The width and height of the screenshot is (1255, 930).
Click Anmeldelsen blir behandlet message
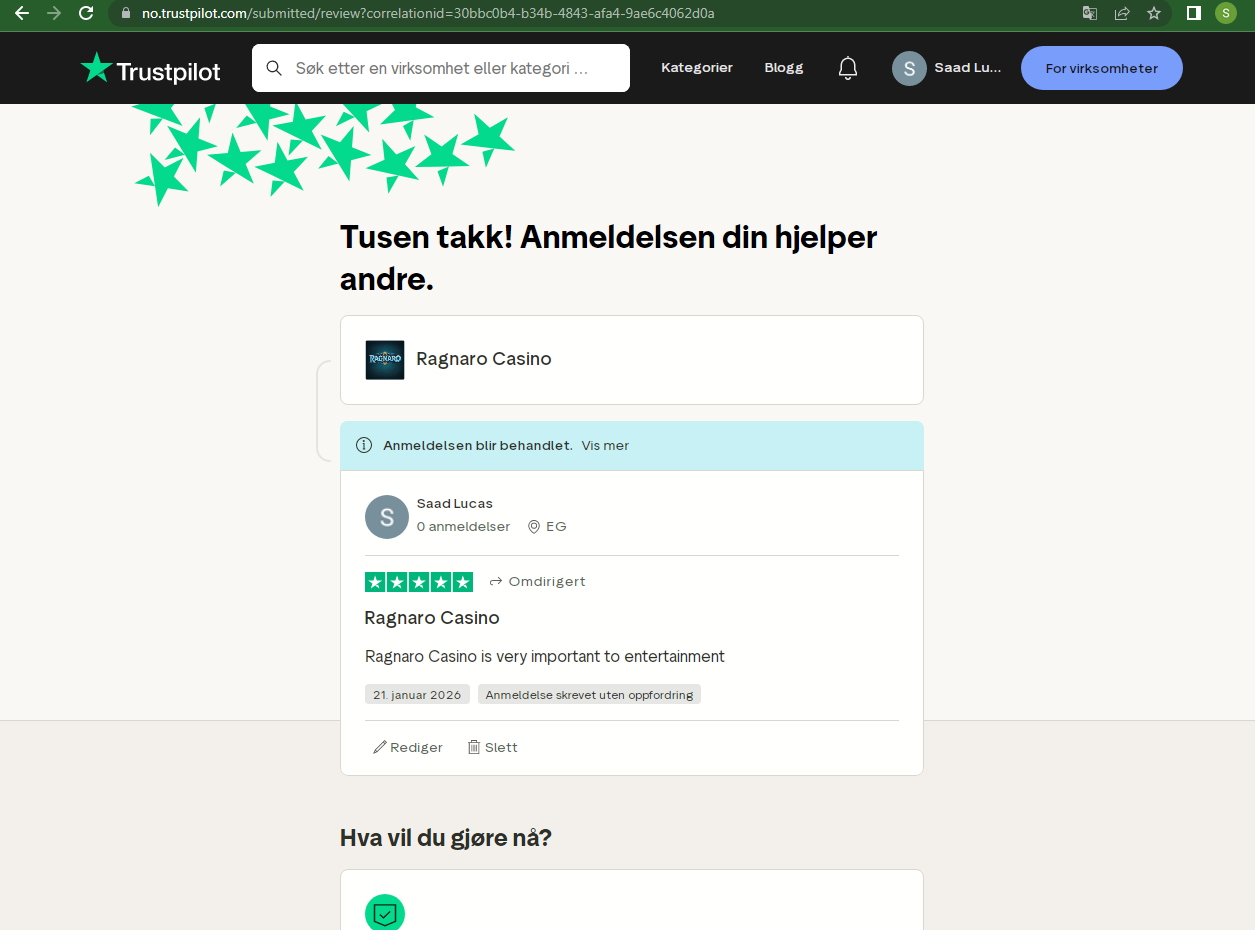tap(478, 446)
